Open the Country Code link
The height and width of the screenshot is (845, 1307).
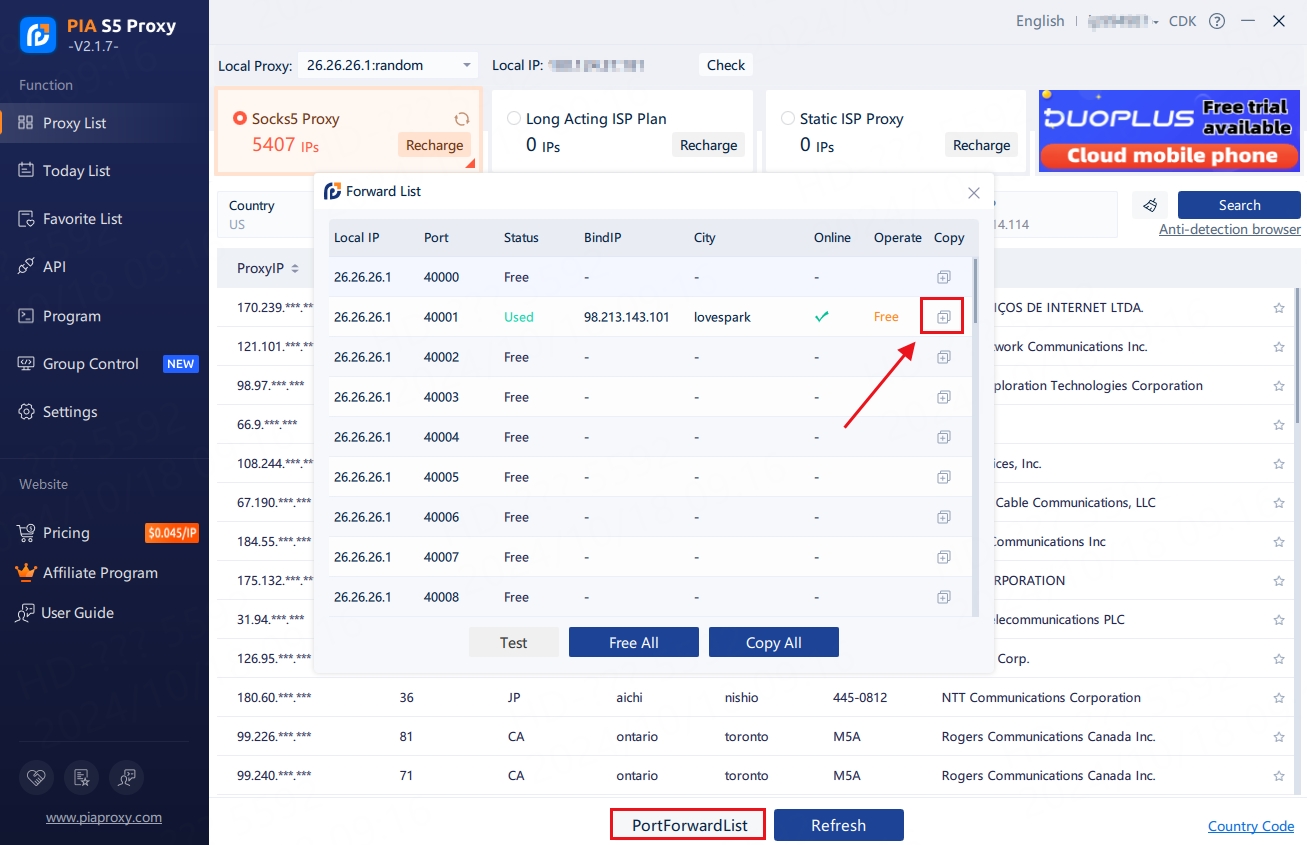coord(1250,826)
